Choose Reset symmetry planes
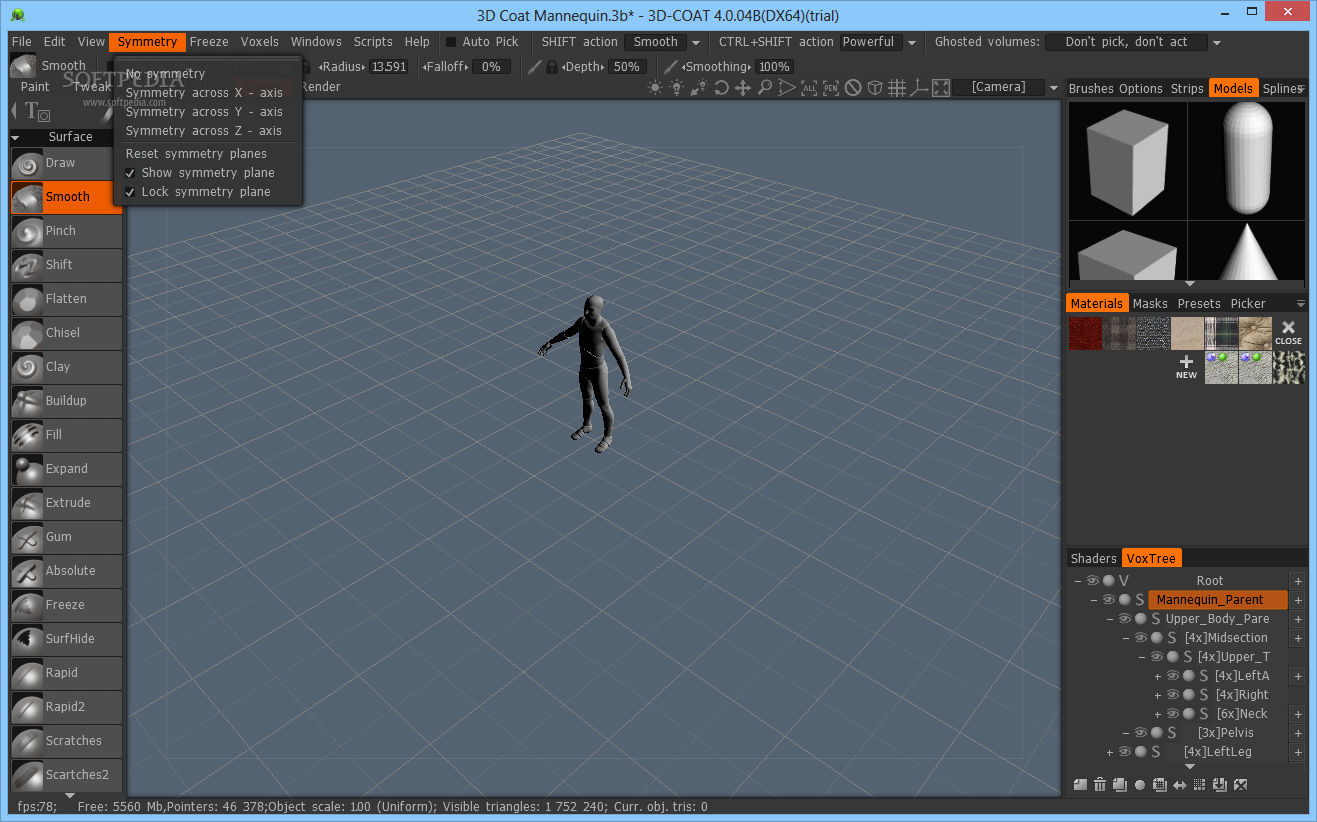 [196, 154]
